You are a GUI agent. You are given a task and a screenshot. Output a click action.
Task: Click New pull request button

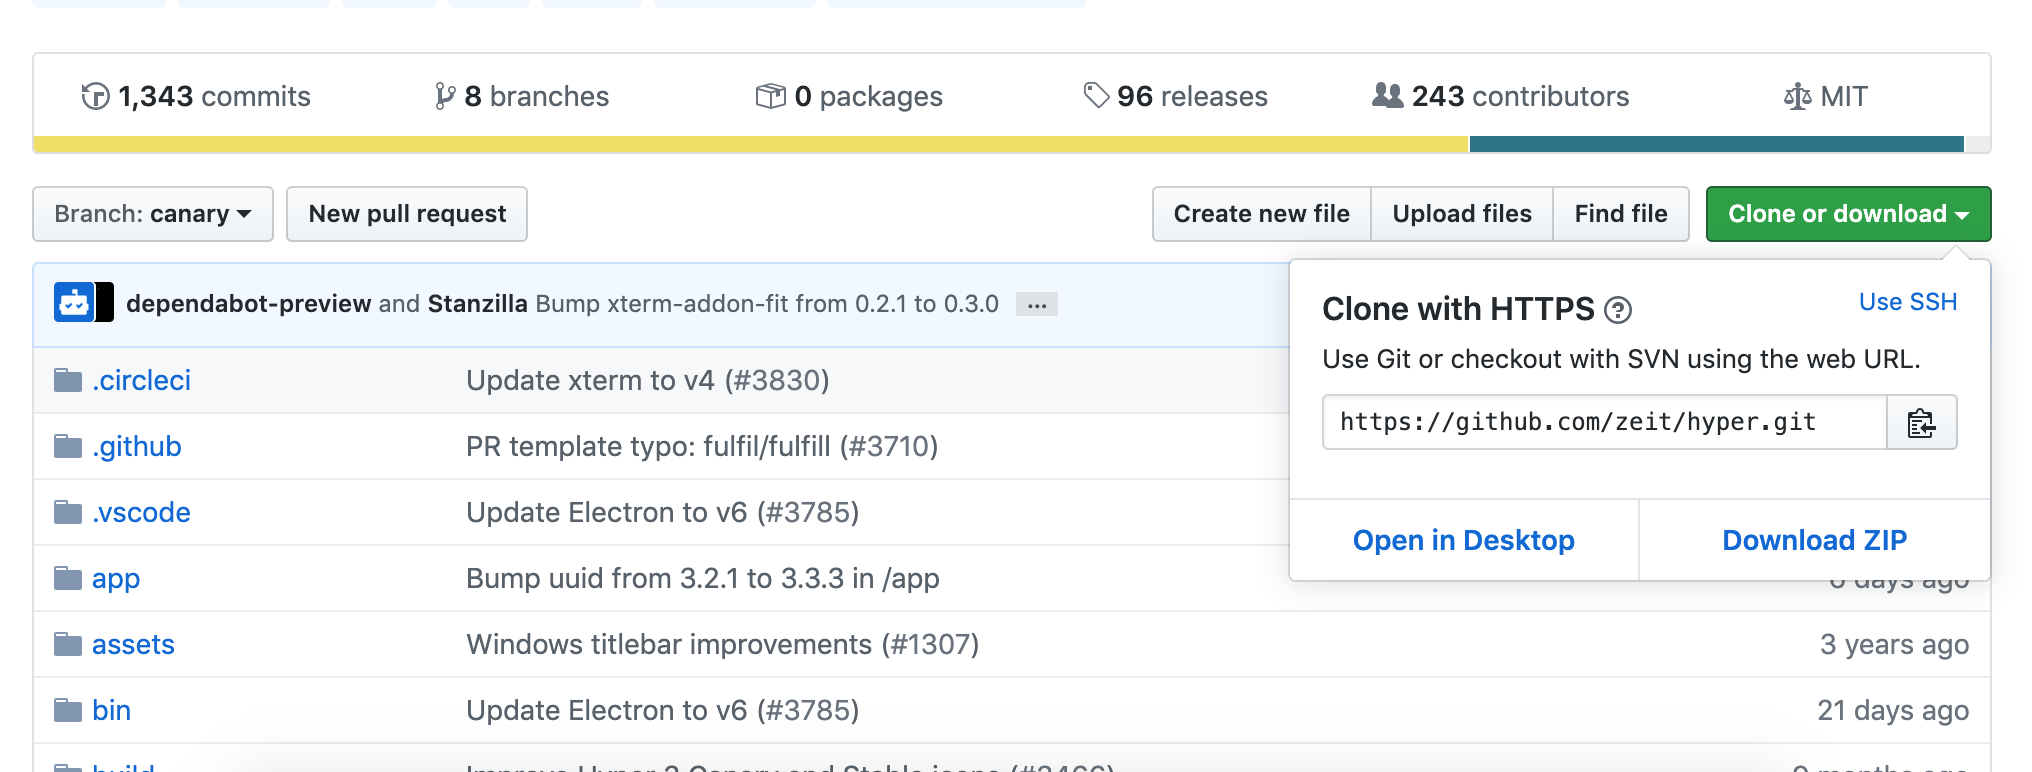pos(407,214)
